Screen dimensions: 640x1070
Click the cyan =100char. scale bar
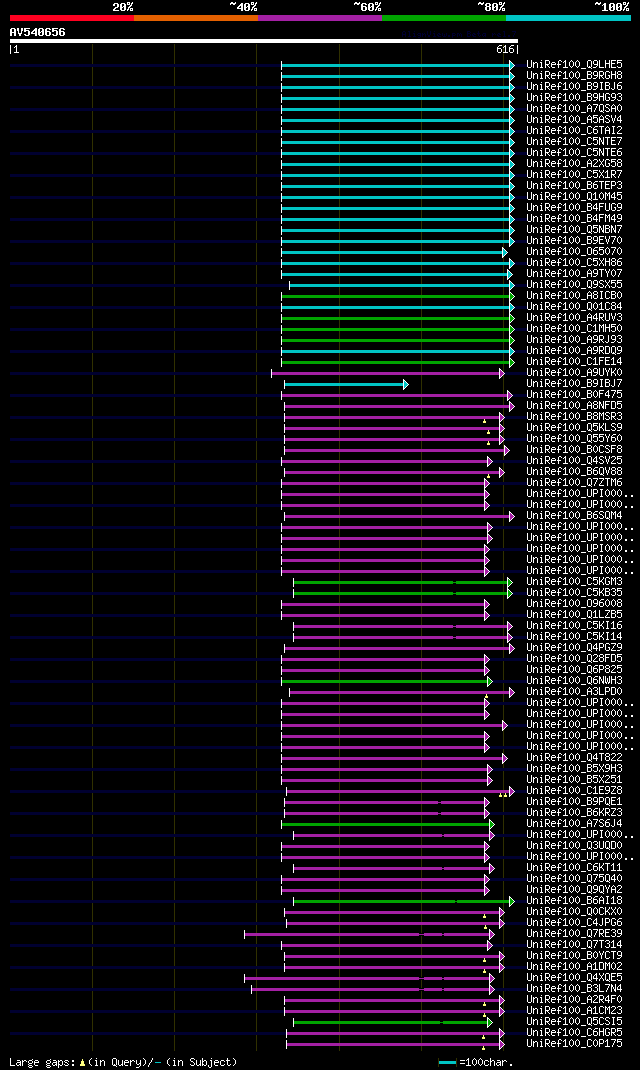[447, 1062]
